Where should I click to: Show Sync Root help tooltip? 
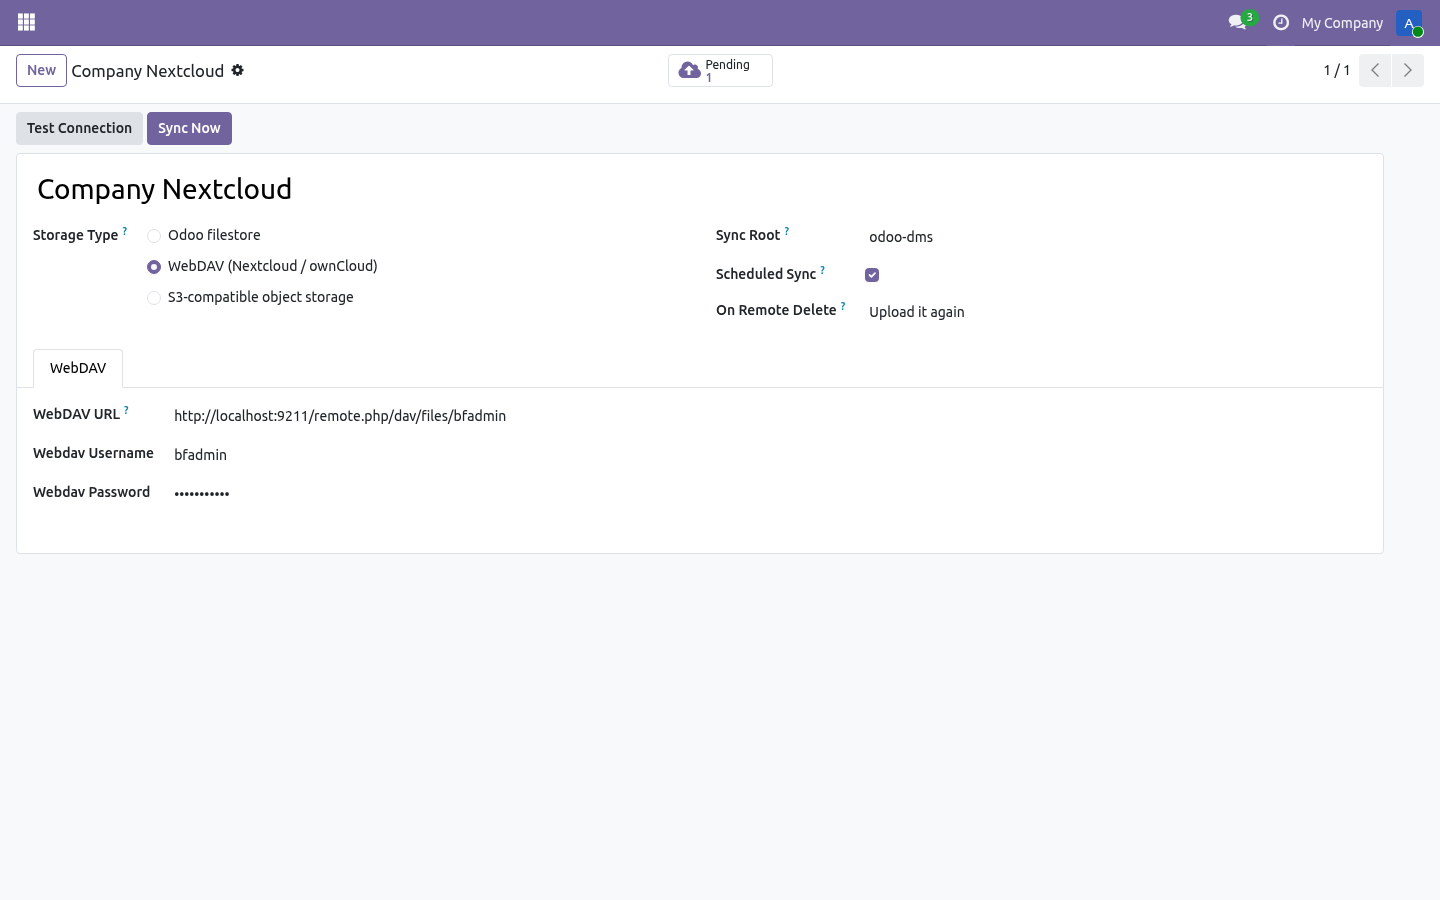(787, 231)
